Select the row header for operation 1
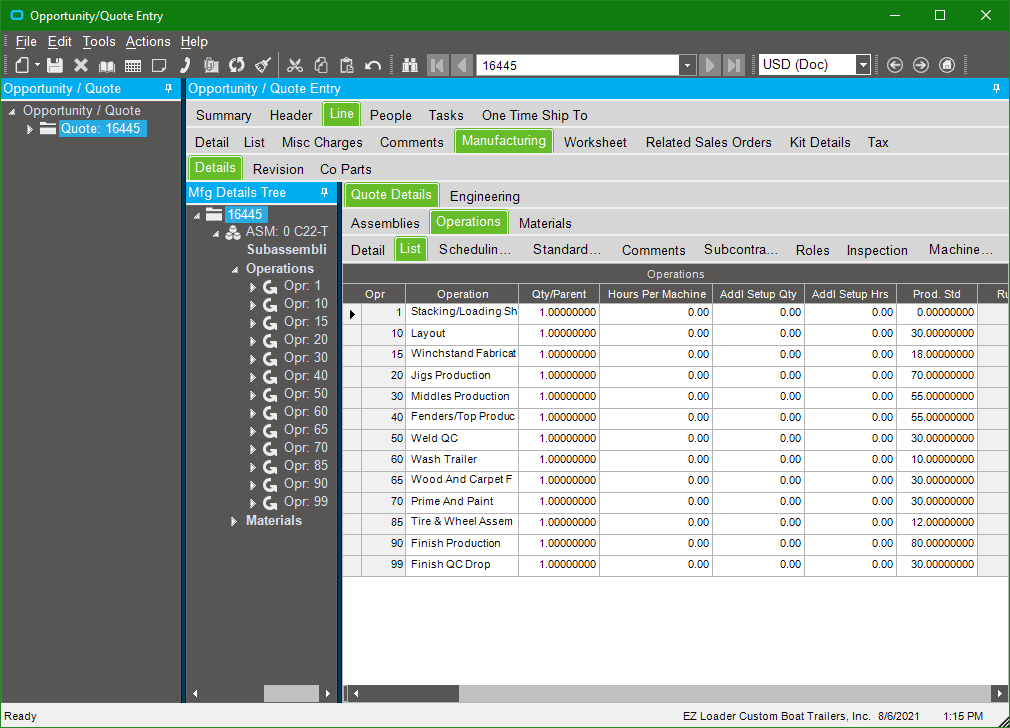This screenshot has width=1010, height=728. (x=352, y=314)
